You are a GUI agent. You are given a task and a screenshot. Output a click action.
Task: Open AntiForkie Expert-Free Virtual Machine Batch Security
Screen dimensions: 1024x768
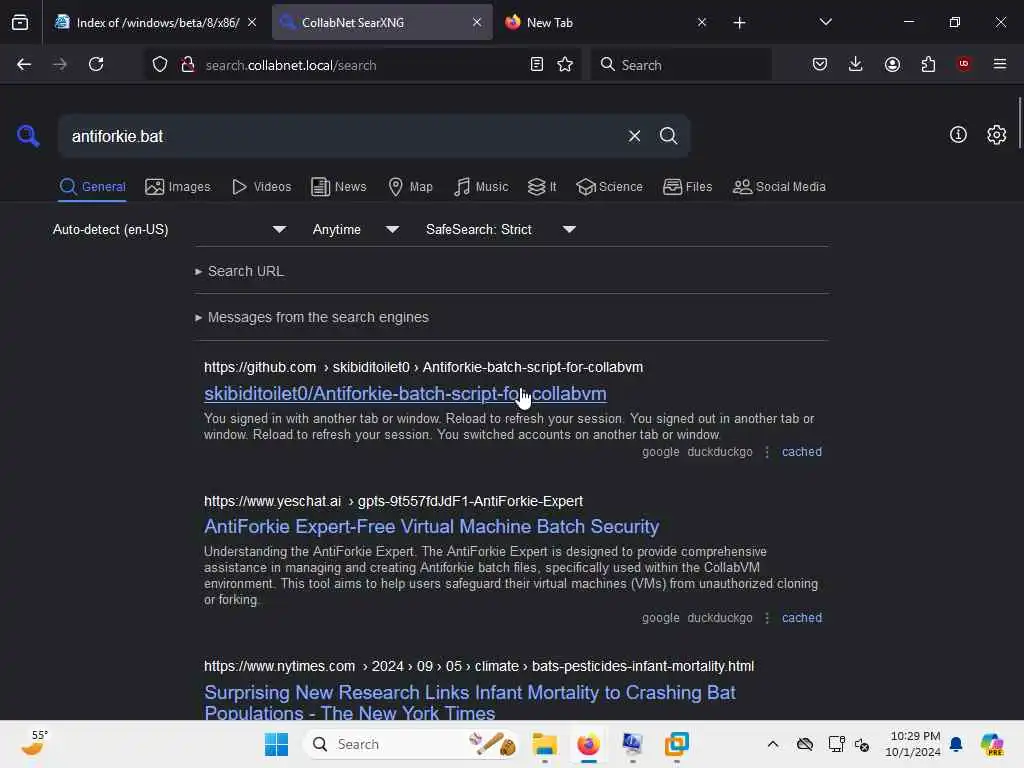[431, 526]
